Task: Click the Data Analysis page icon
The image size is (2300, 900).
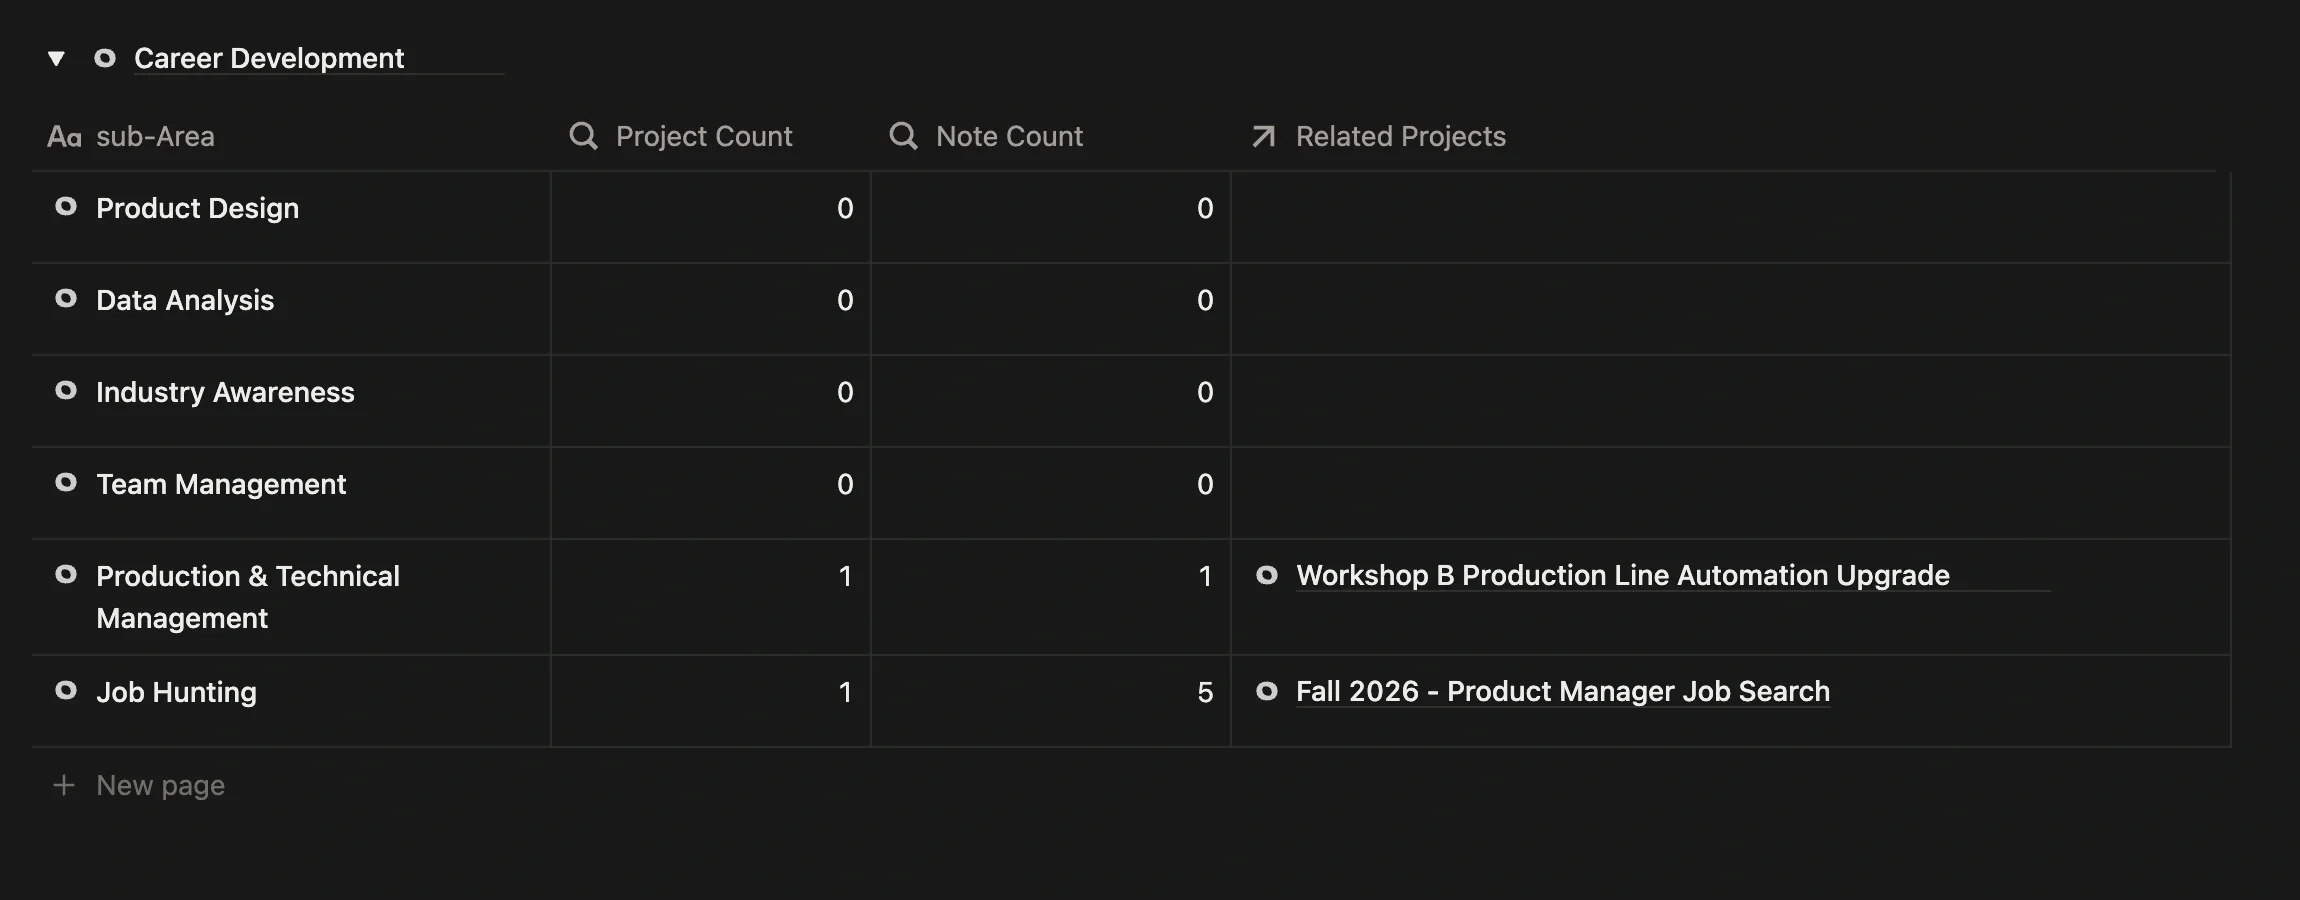Action: [x=66, y=299]
